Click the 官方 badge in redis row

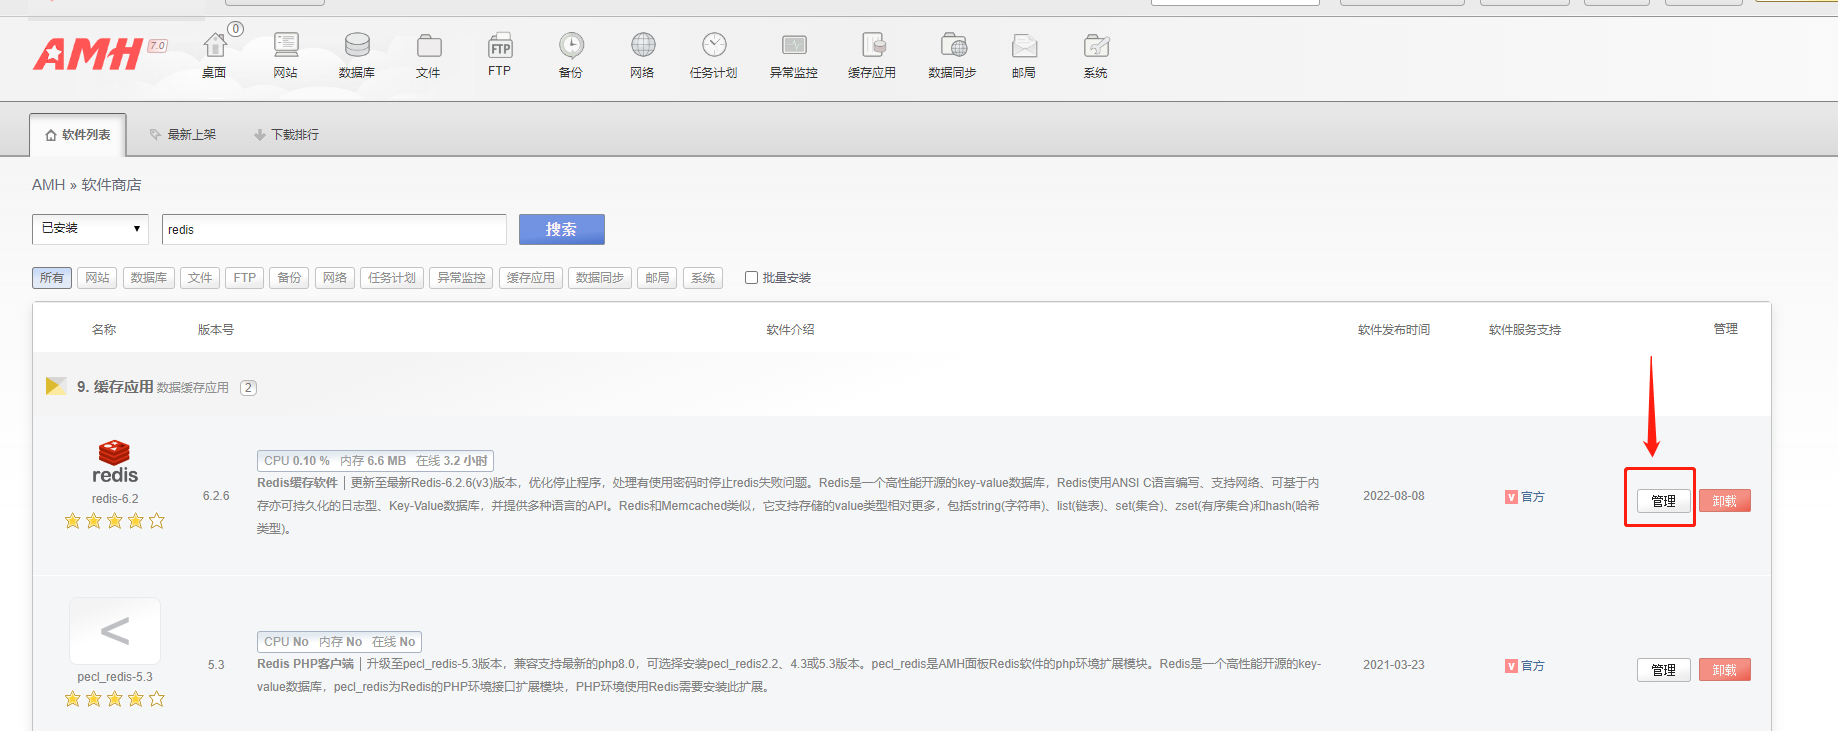(1525, 497)
